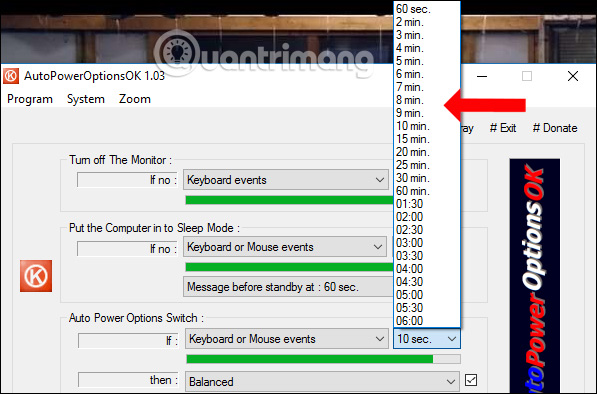Click the Turn off The Monitor progress bar
Screen dimensions: 597x394
click(x=289, y=200)
